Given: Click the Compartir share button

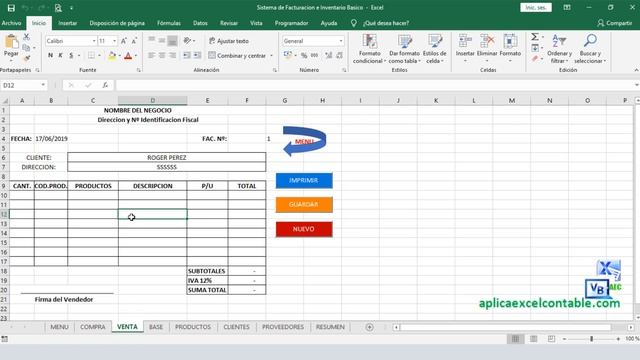Looking at the screenshot, I should (x=614, y=23).
